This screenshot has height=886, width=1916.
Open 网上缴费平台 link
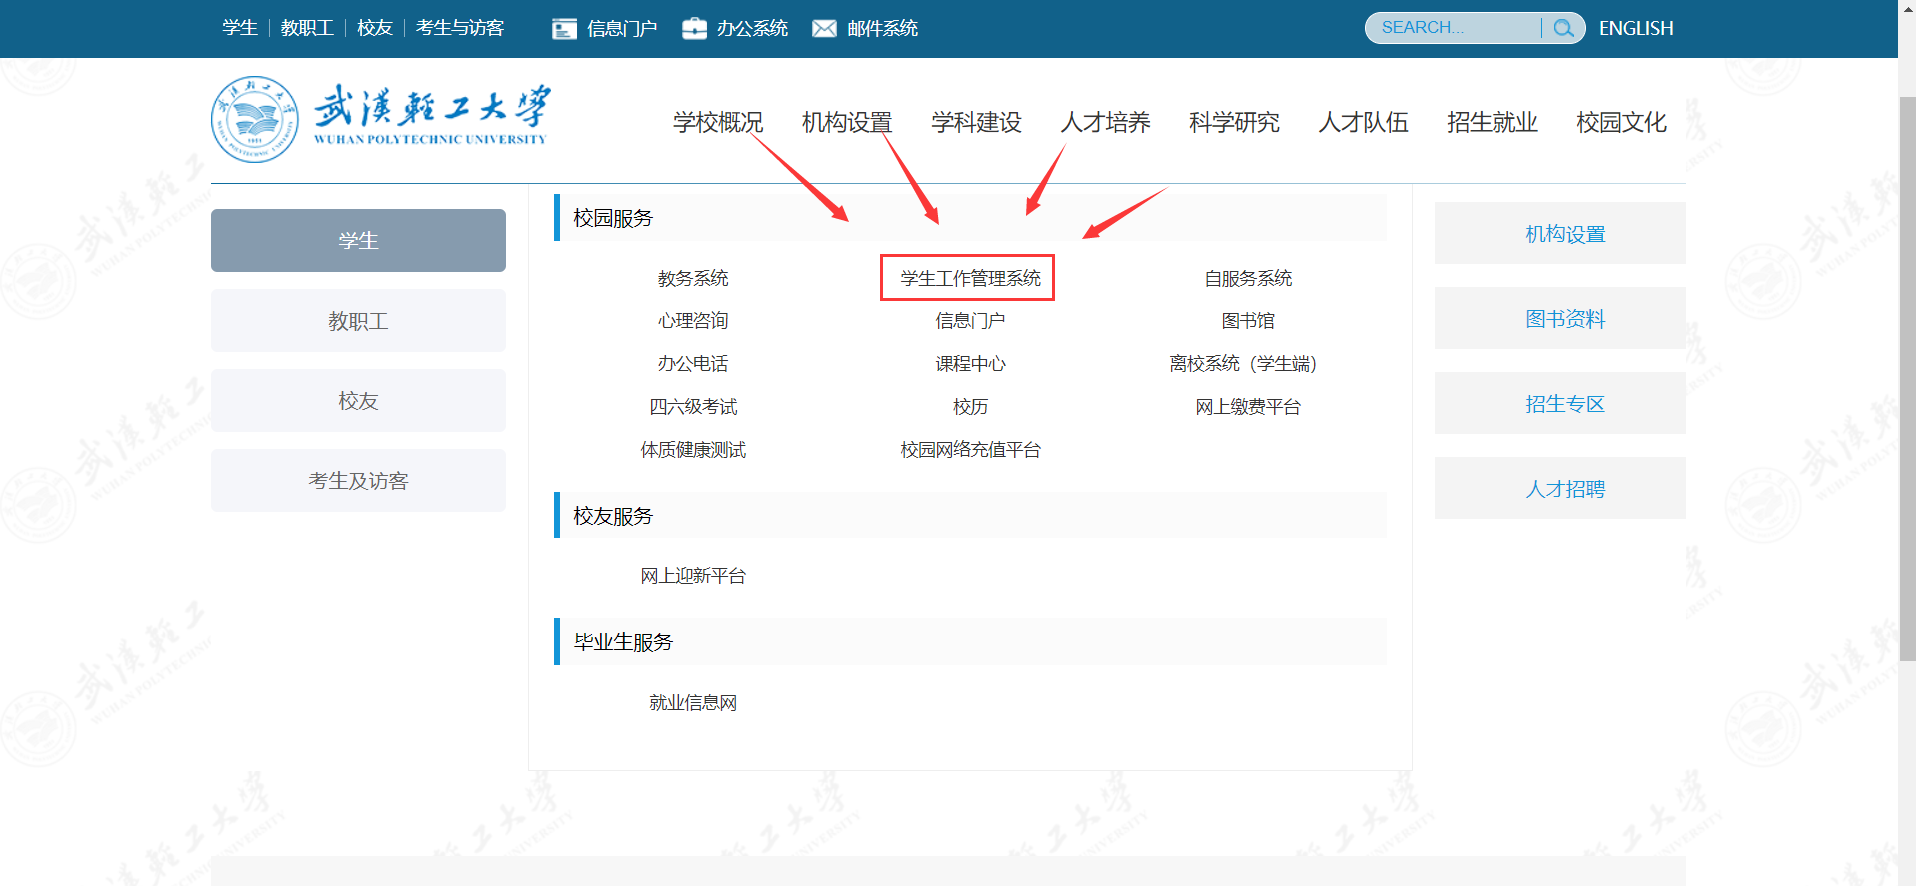[1248, 407]
